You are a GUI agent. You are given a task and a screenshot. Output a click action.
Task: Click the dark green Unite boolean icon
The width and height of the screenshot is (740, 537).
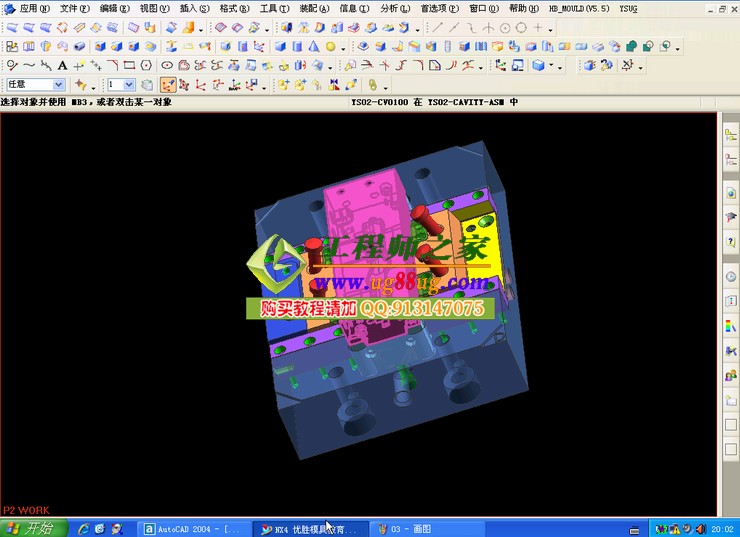[x=631, y=46]
